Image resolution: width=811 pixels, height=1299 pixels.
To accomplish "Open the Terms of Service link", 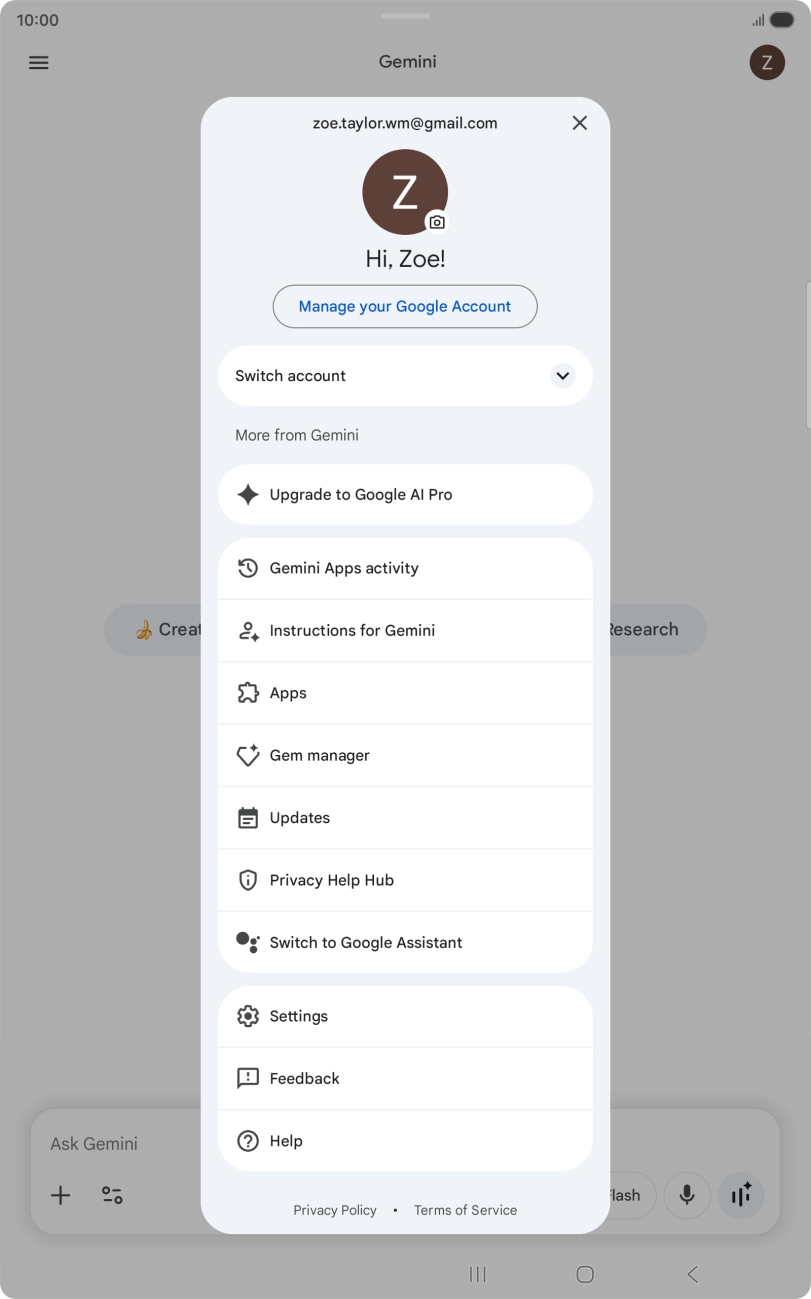I will 466,1210.
